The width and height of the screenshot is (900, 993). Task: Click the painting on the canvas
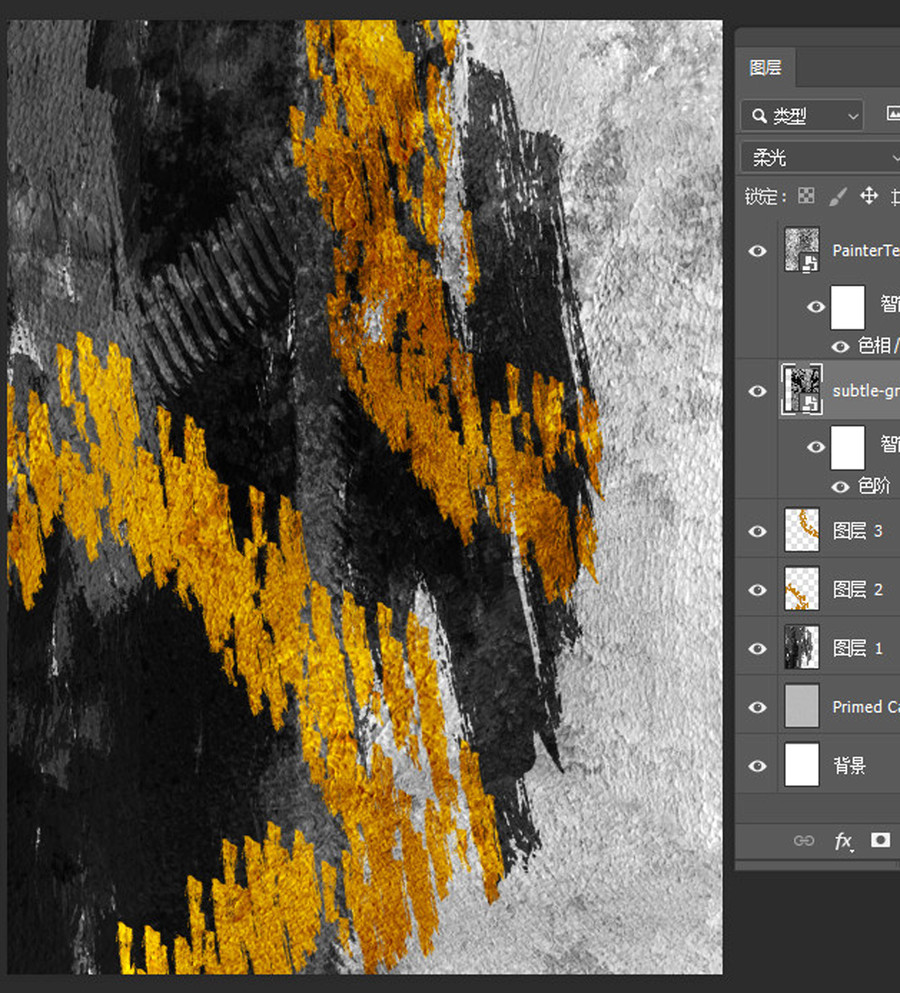pyautogui.click(x=365, y=497)
